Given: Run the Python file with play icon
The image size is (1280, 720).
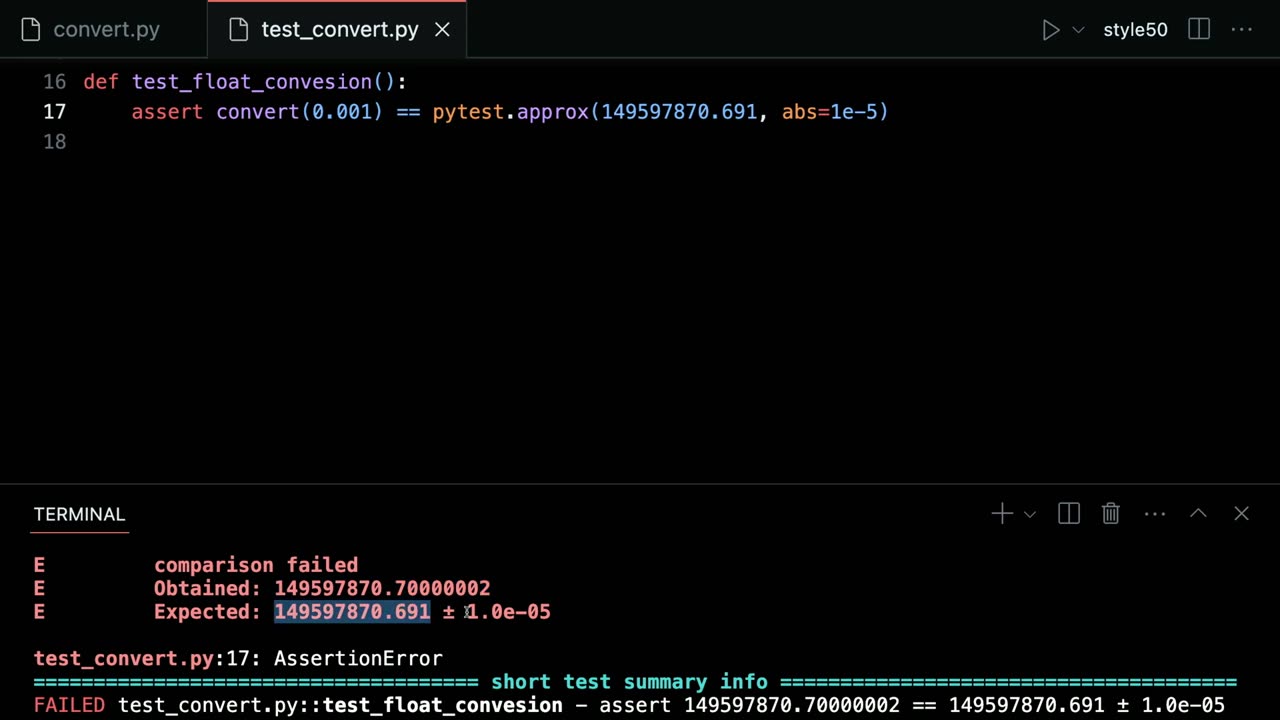Looking at the screenshot, I should (1050, 30).
